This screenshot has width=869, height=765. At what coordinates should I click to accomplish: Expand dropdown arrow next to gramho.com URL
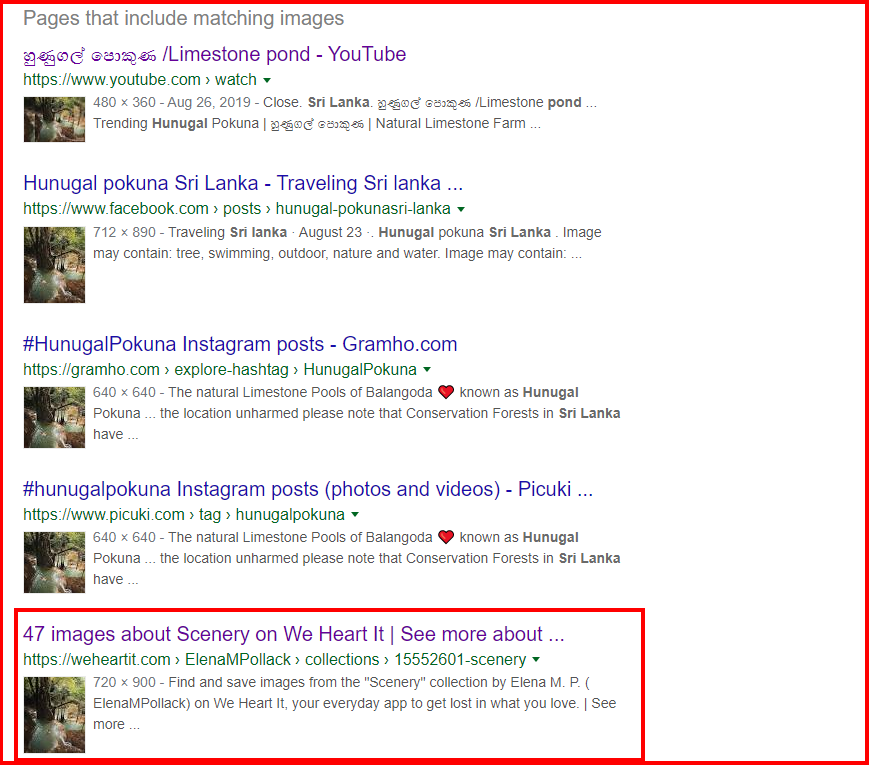pos(427,370)
